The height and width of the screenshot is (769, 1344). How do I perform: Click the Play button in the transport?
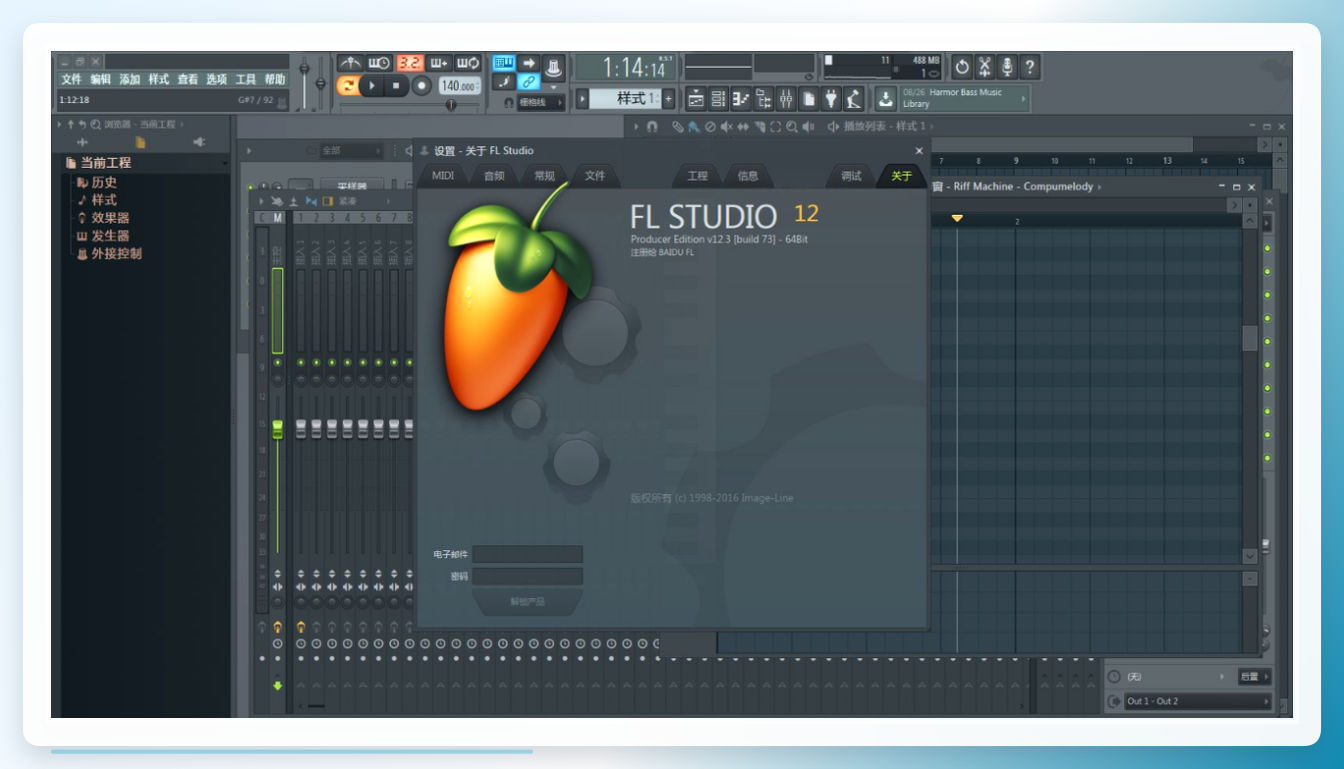tap(373, 86)
